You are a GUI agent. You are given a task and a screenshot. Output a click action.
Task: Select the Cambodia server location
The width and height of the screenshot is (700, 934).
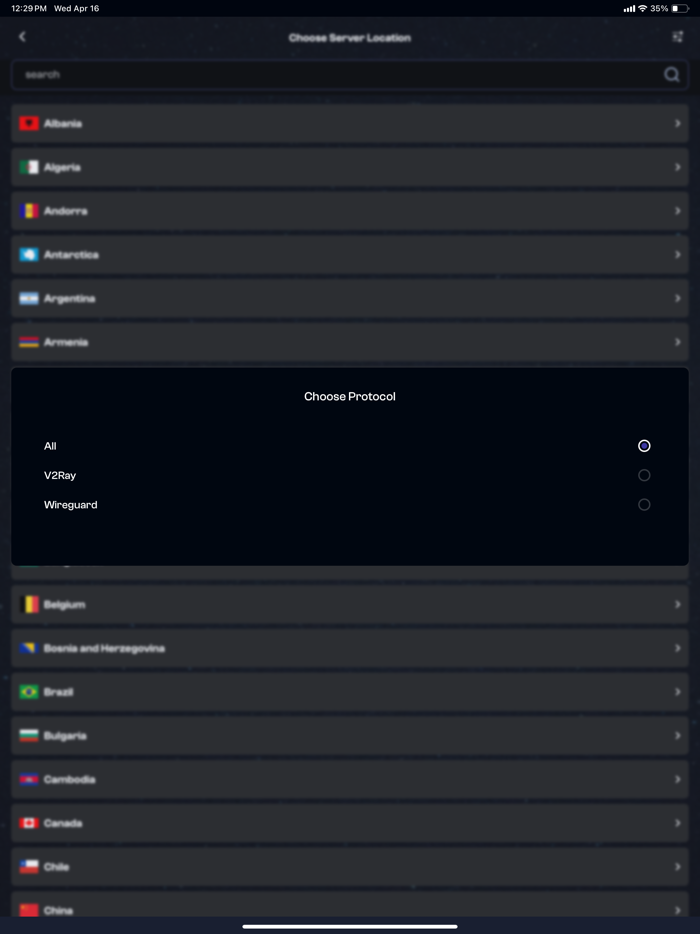(350, 779)
